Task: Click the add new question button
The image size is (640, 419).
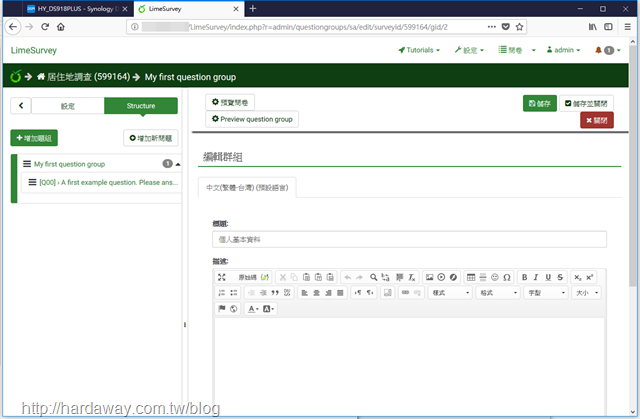Action: (151, 138)
